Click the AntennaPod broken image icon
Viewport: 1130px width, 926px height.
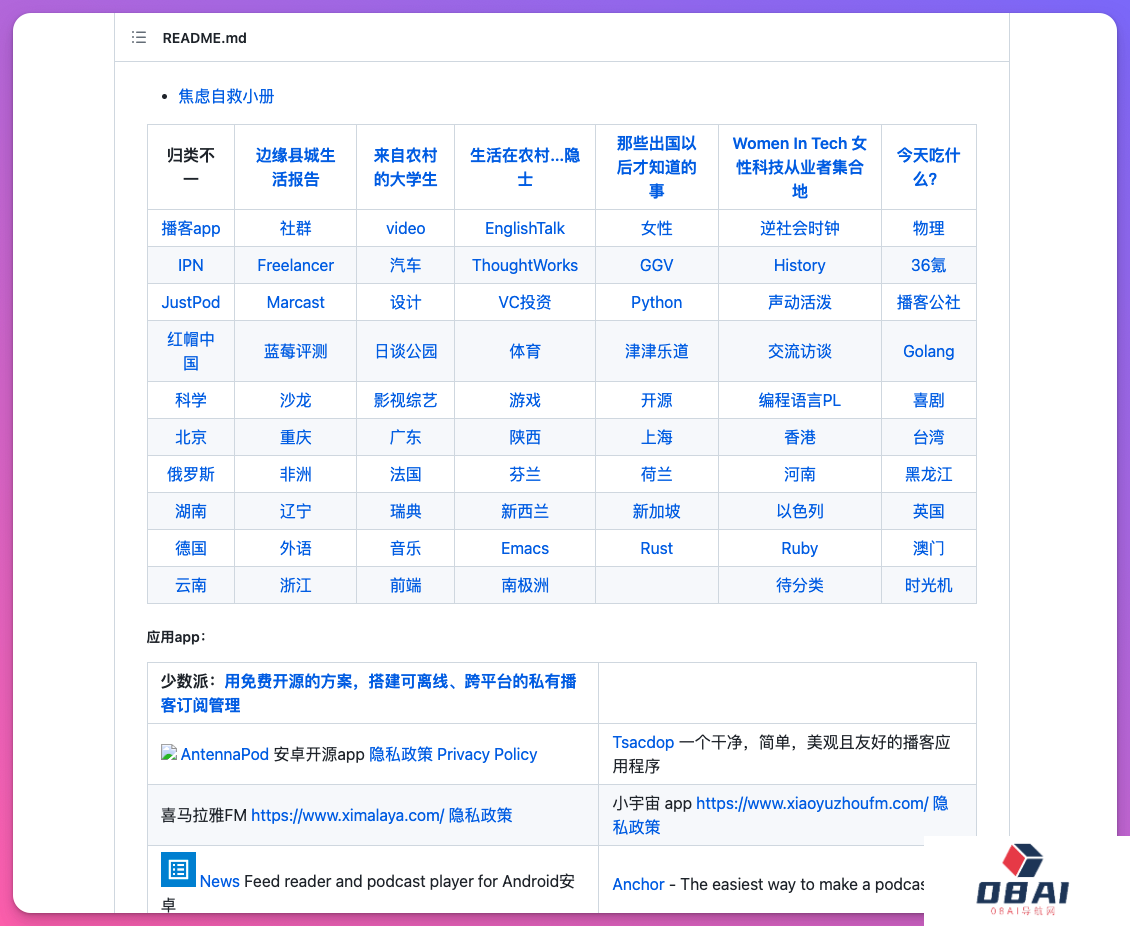click(x=169, y=753)
